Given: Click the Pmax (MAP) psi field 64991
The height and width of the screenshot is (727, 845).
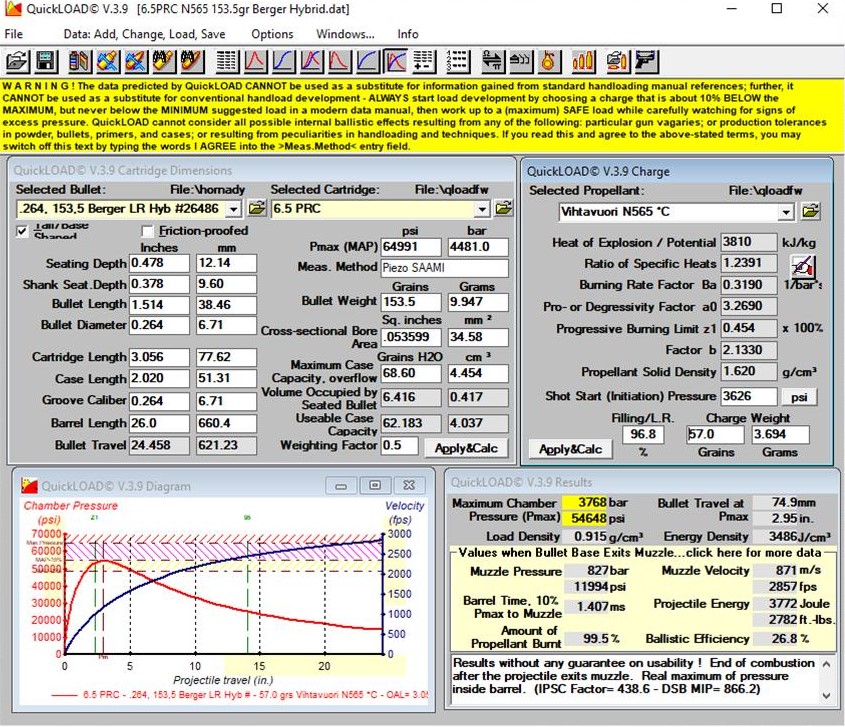Looking at the screenshot, I should (411, 247).
